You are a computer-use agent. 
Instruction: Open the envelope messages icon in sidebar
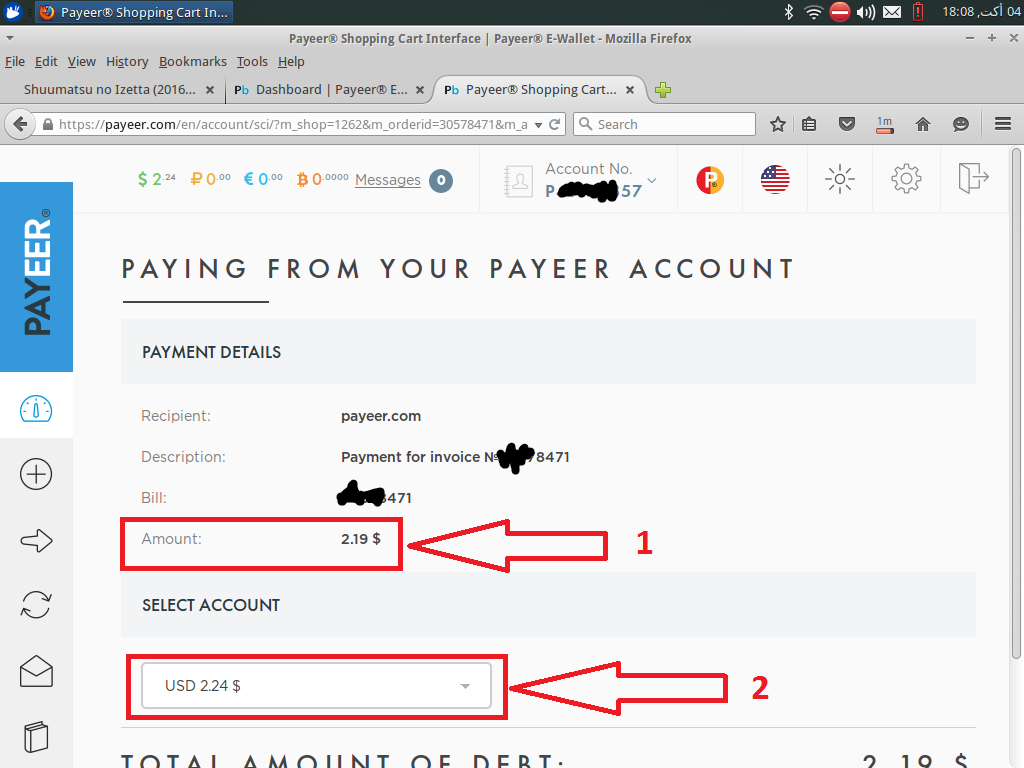(x=36, y=671)
